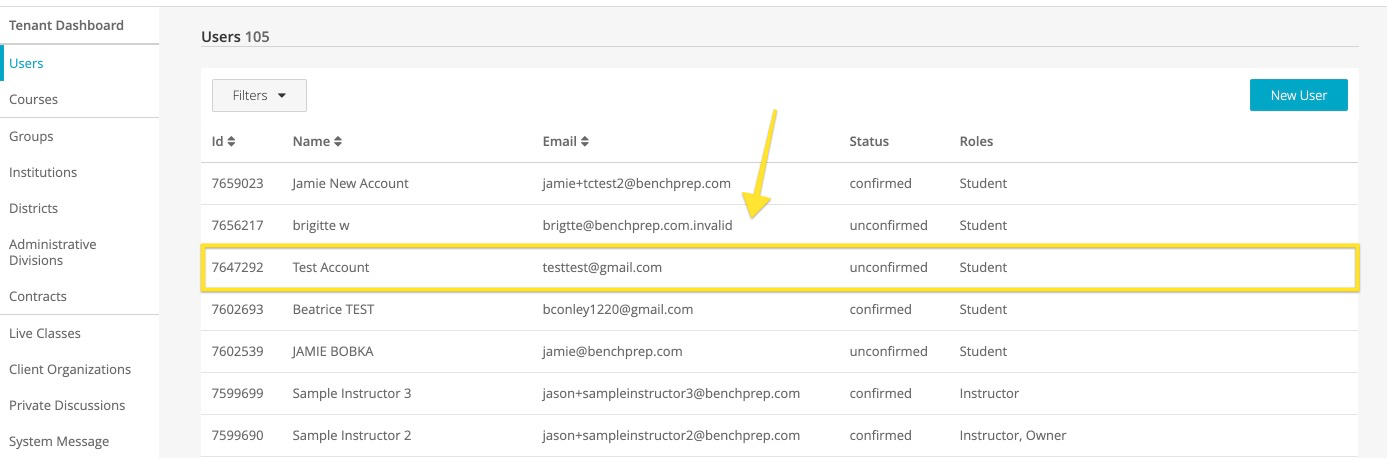Click confirmed status of Beatrice TEST
The width and height of the screenshot is (1387, 458).
[880, 309]
